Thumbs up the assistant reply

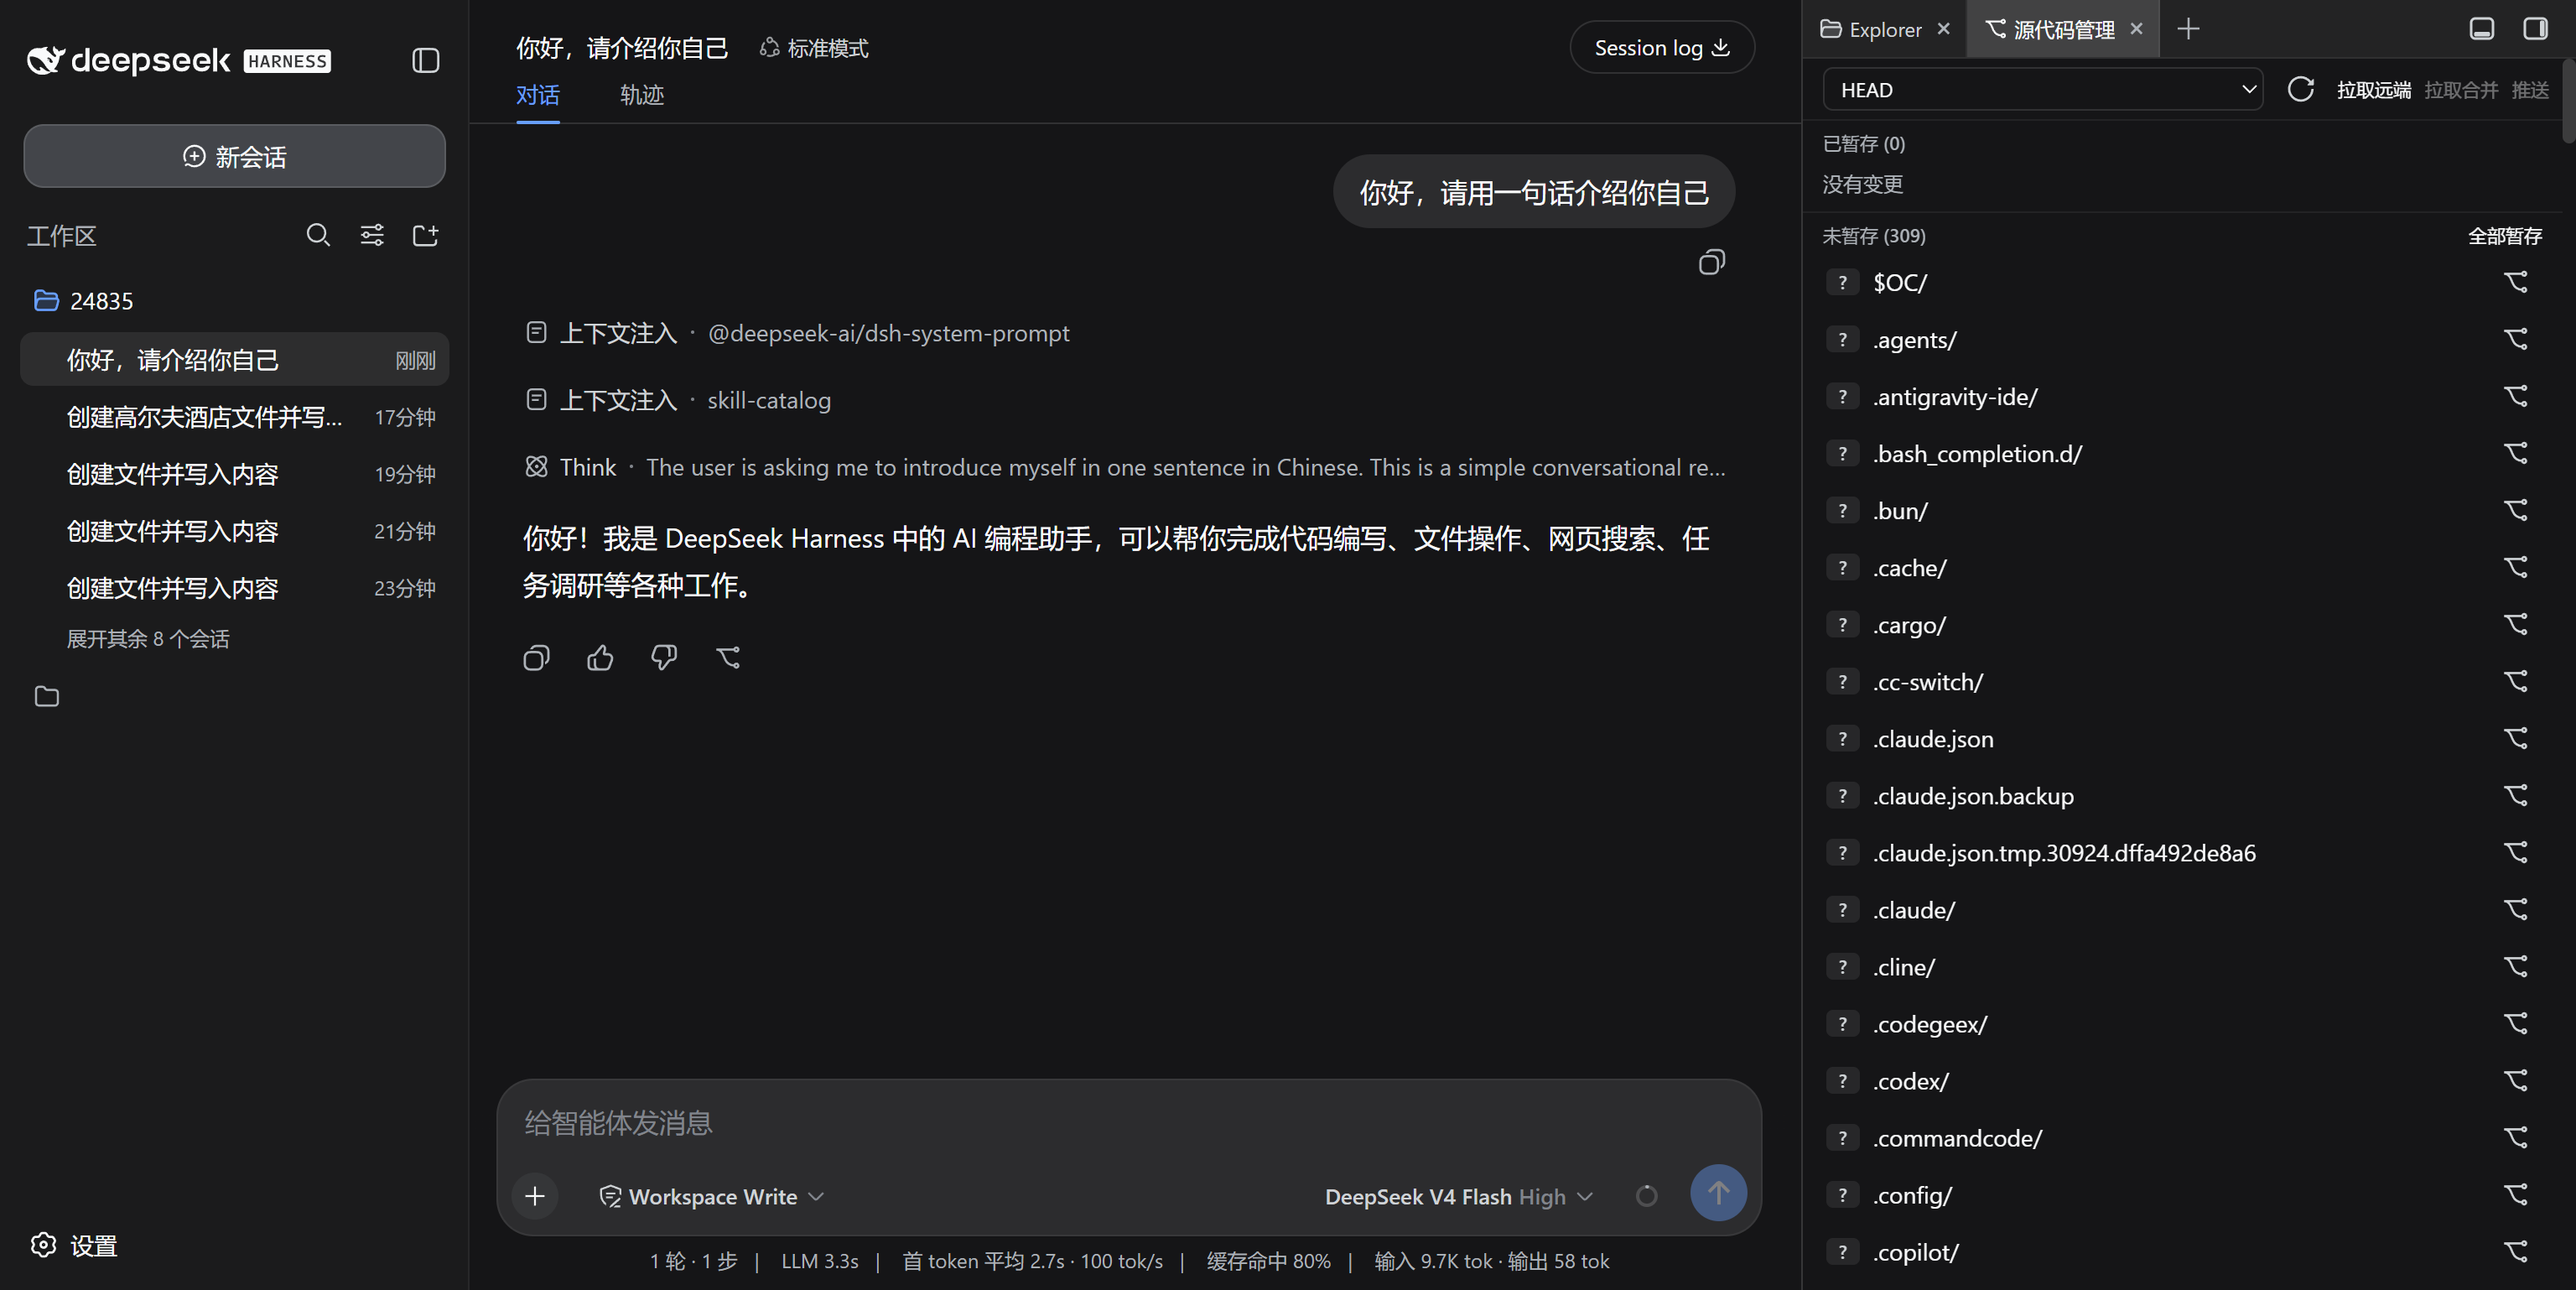[x=600, y=657]
